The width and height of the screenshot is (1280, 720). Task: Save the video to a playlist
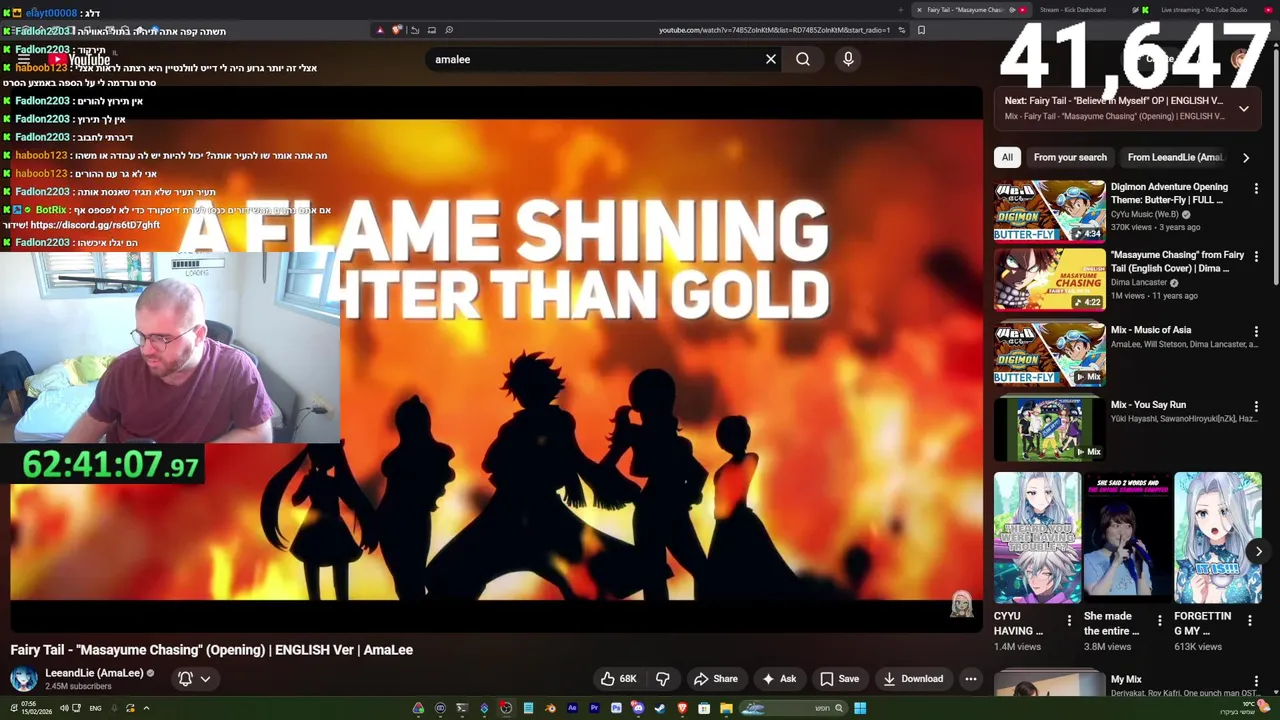[x=840, y=679]
